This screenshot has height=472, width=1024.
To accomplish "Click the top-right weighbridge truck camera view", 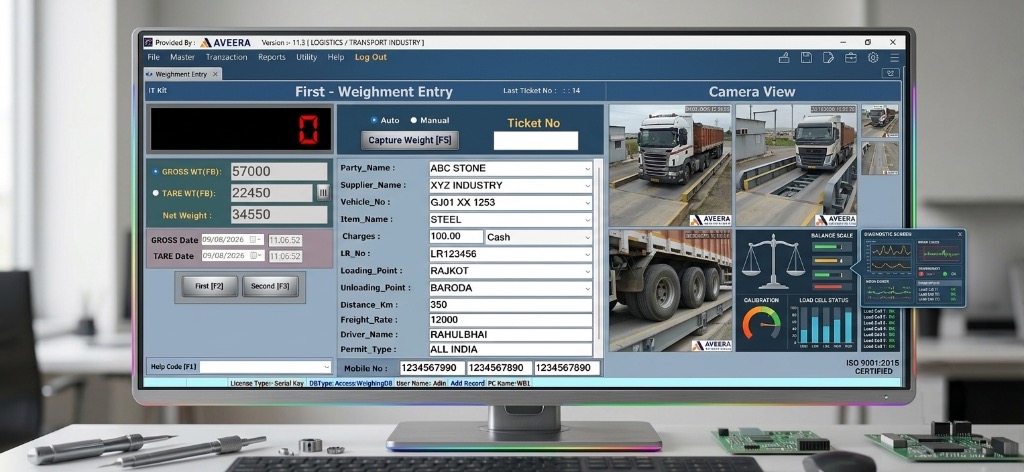I will (796, 165).
